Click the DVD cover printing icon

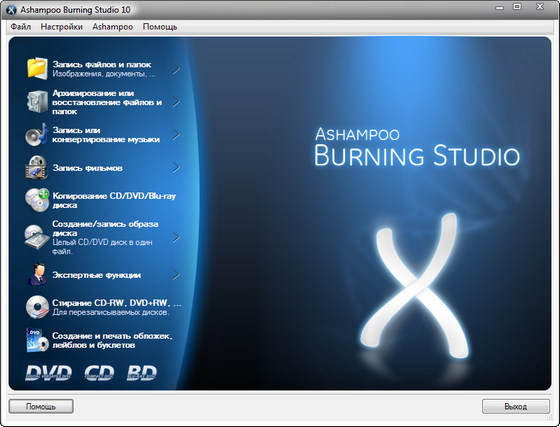point(37,340)
